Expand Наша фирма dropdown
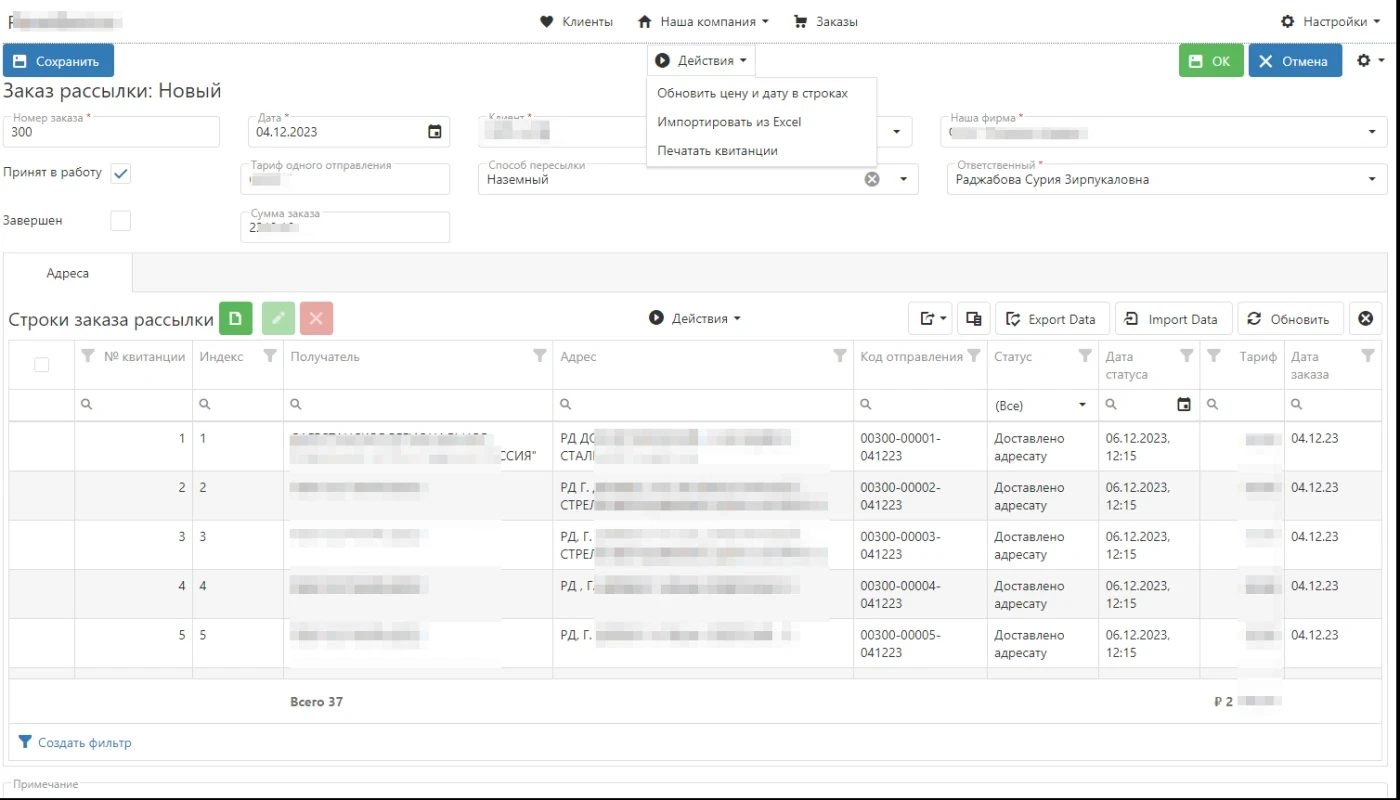The height and width of the screenshot is (800, 1400). pyautogui.click(x=1372, y=131)
